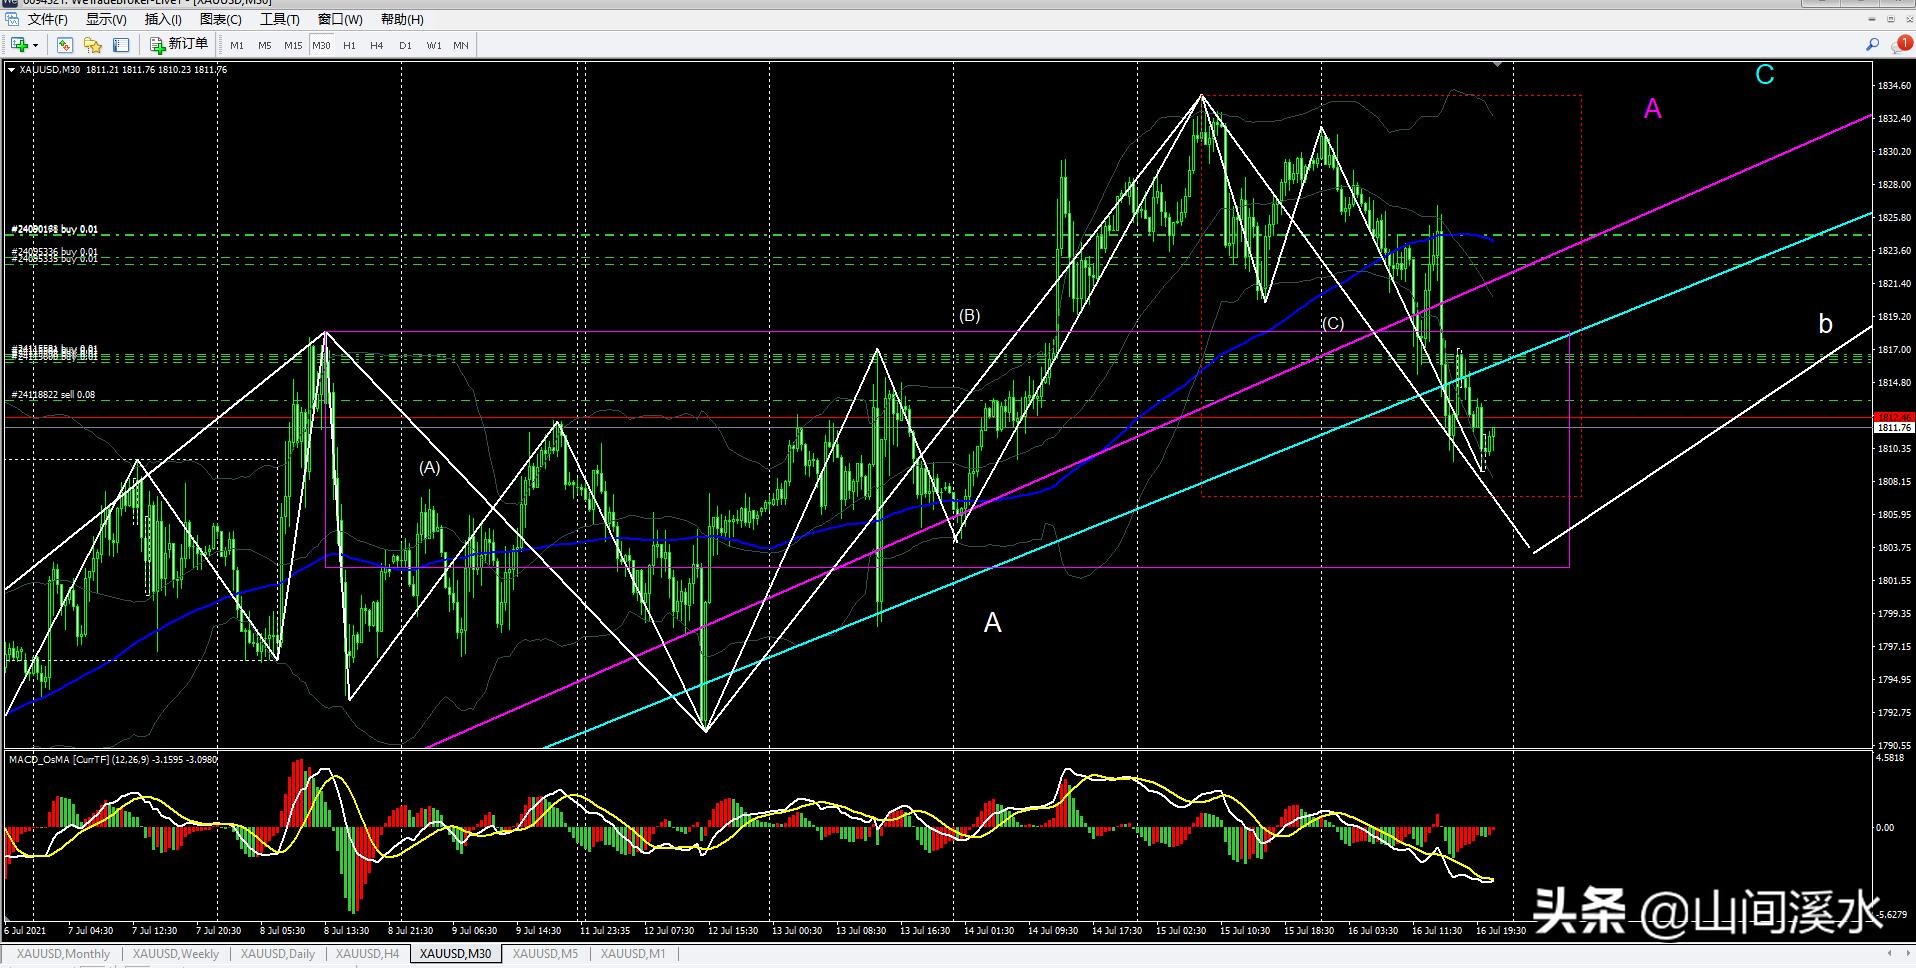Click the app icon beside the 文件 menu
Viewport: 1916px width, 968px height.
click(x=11, y=19)
